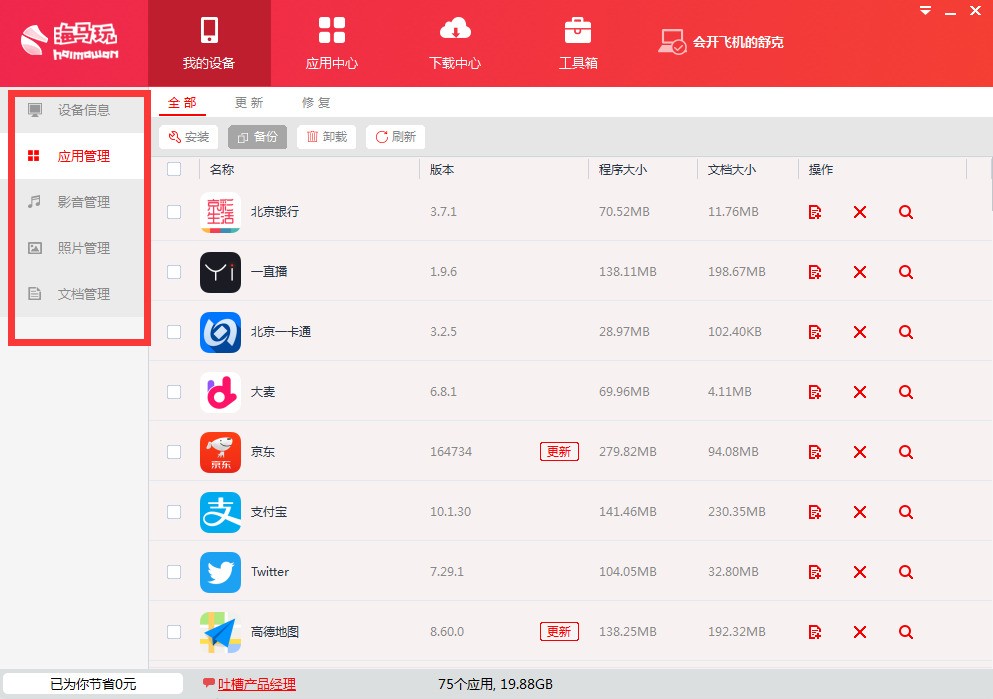
Task: Click the search icon for 京东
Action: (906, 452)
